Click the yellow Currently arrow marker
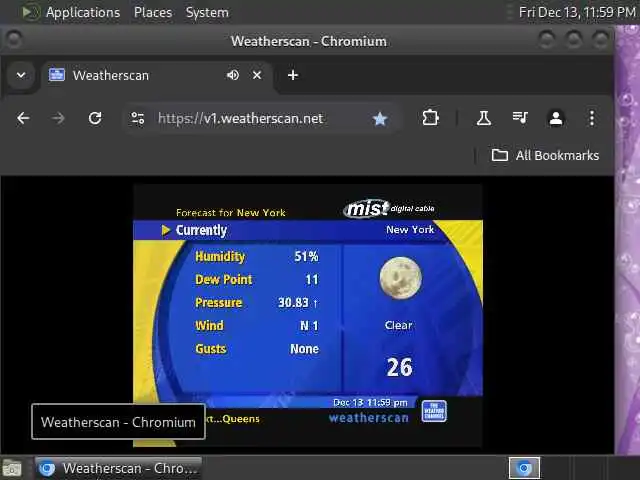Image resolution: width=640 pixels, height=480 pixels. point(165,230)
